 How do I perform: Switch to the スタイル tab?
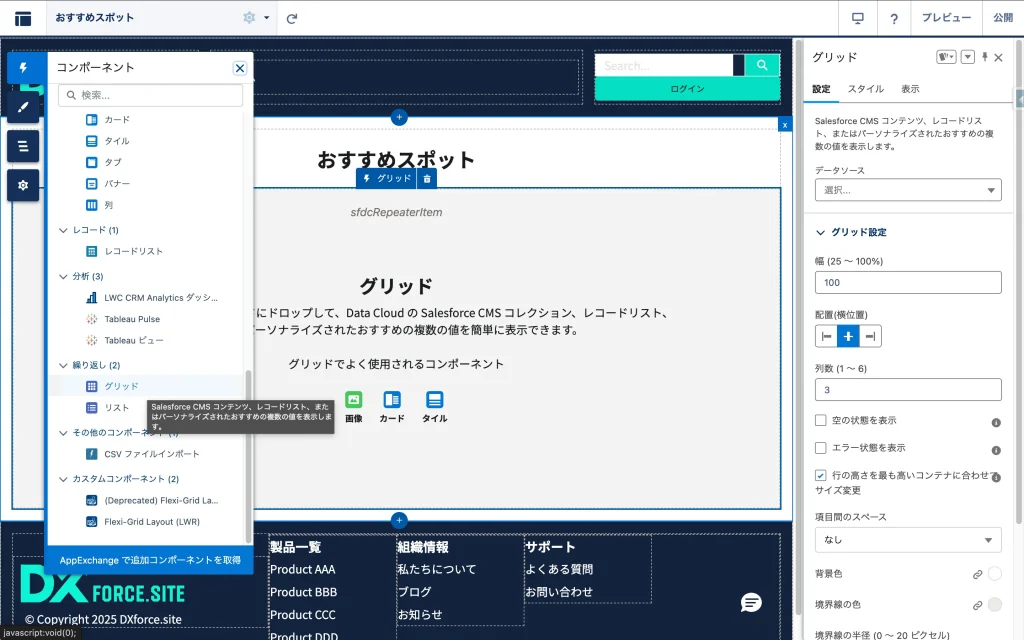[865, 89]
